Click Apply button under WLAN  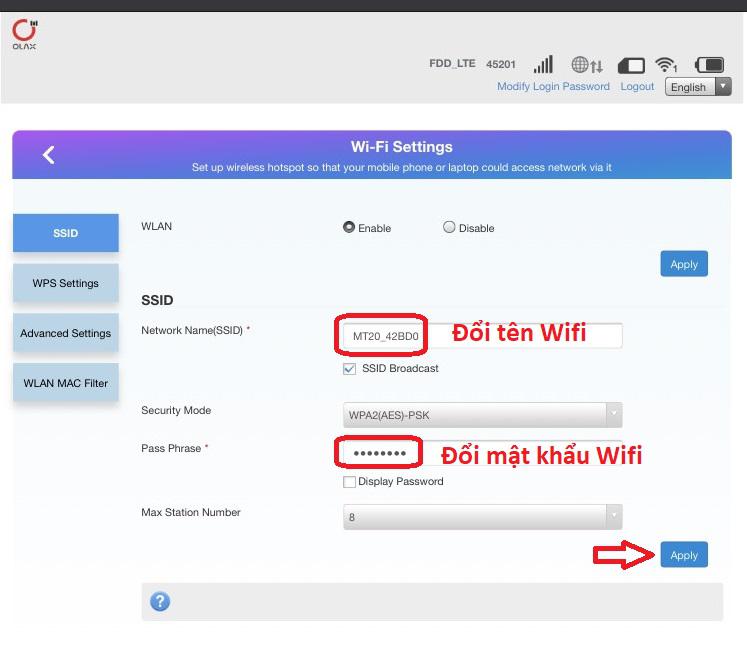(x=684, y=264)
